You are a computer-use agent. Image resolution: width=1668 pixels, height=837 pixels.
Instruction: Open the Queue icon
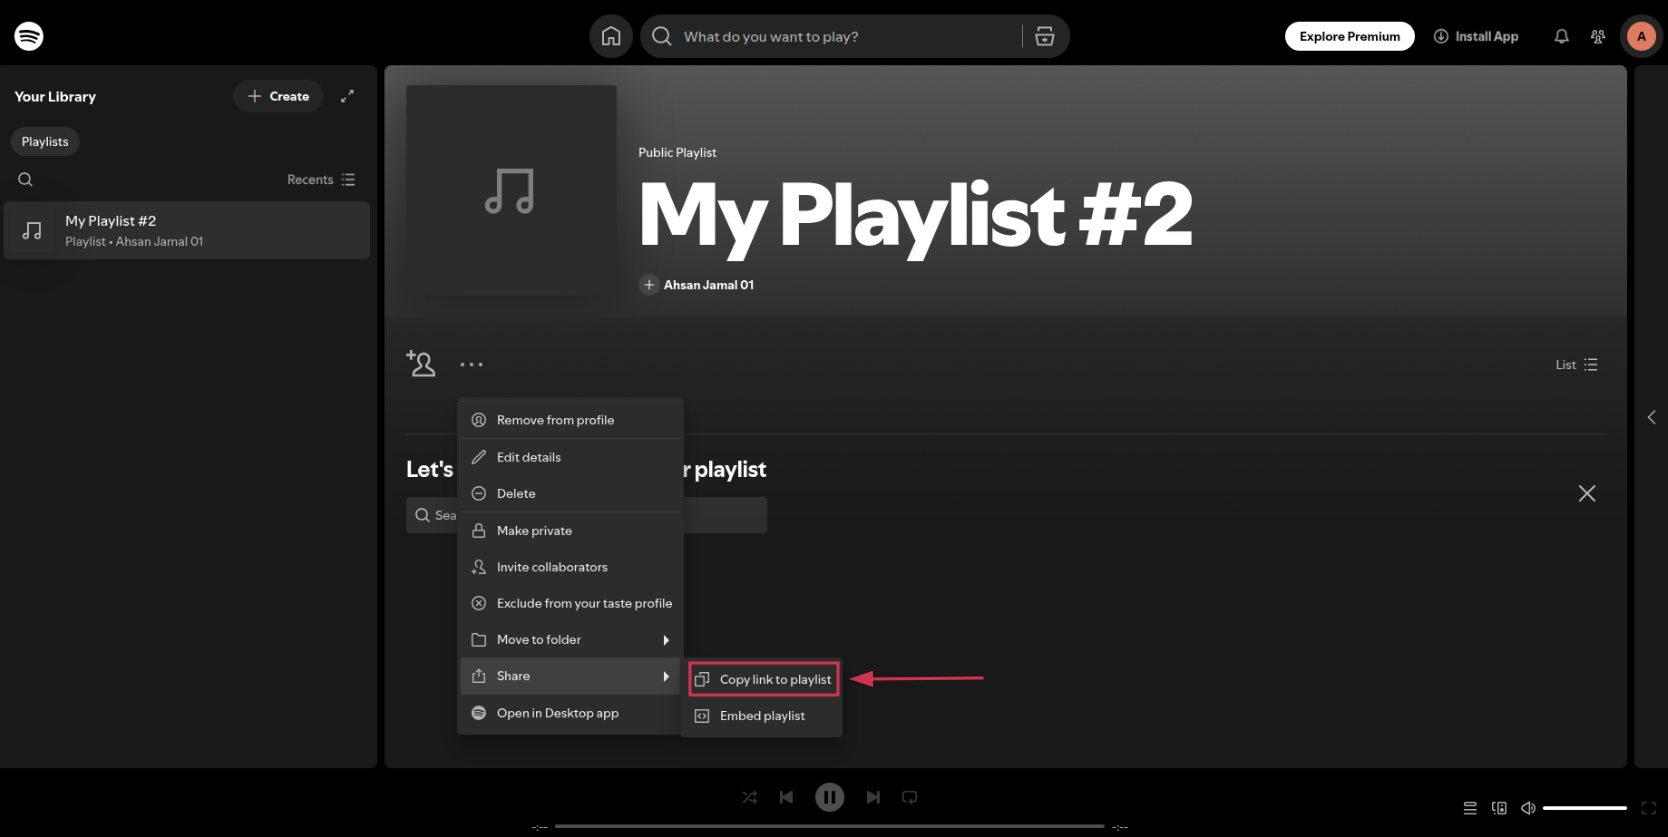coord(1470,808)
